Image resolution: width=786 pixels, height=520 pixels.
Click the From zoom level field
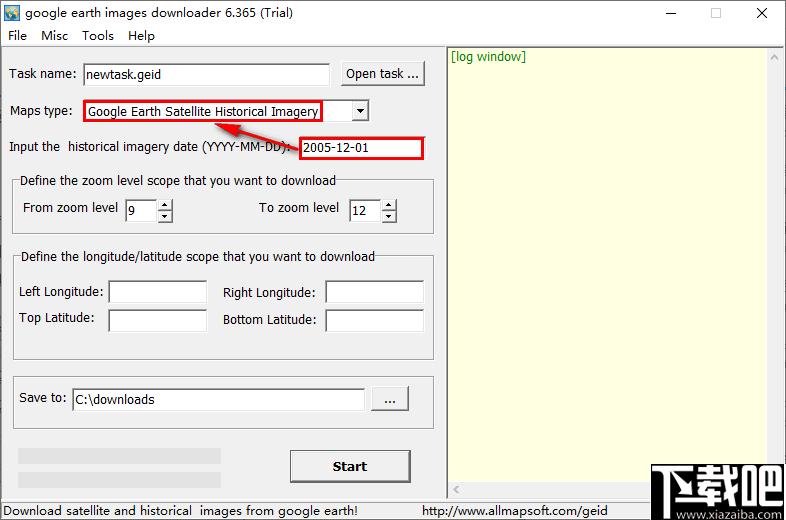[x=141, y=210]
